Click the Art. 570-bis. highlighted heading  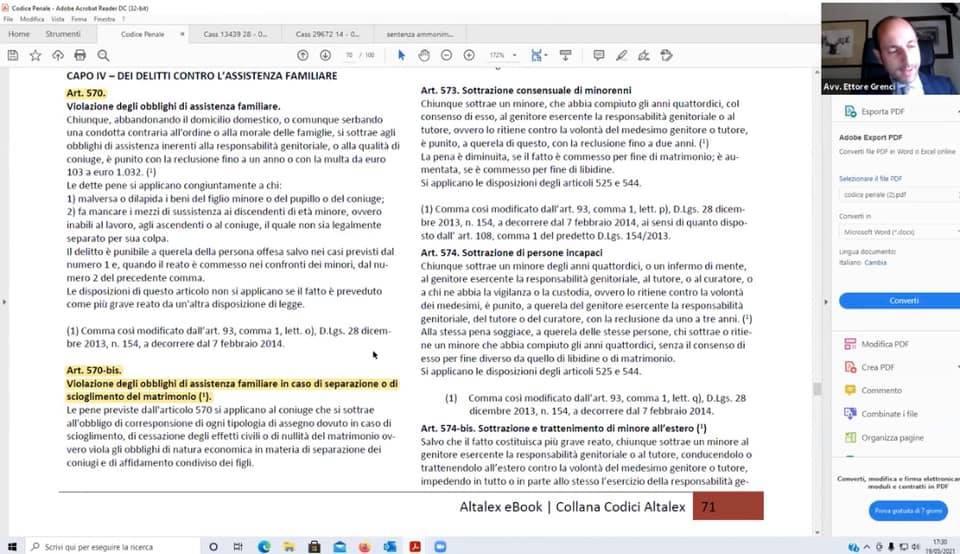[94, 370]
